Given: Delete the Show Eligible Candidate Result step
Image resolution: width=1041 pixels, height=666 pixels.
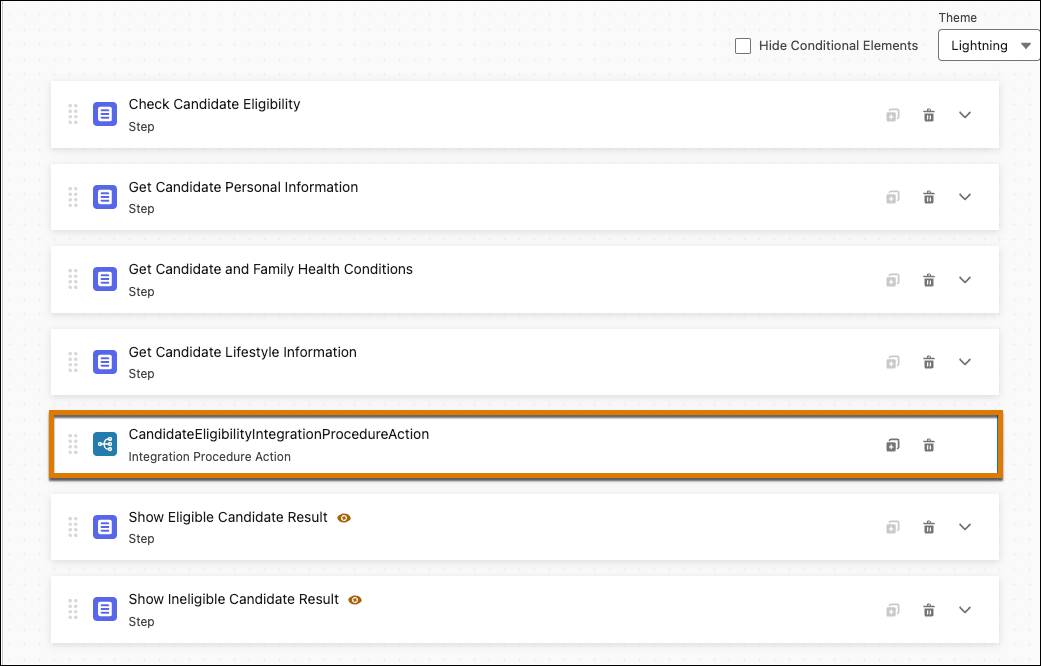Looking at the screenshot, I should [929, 527].
